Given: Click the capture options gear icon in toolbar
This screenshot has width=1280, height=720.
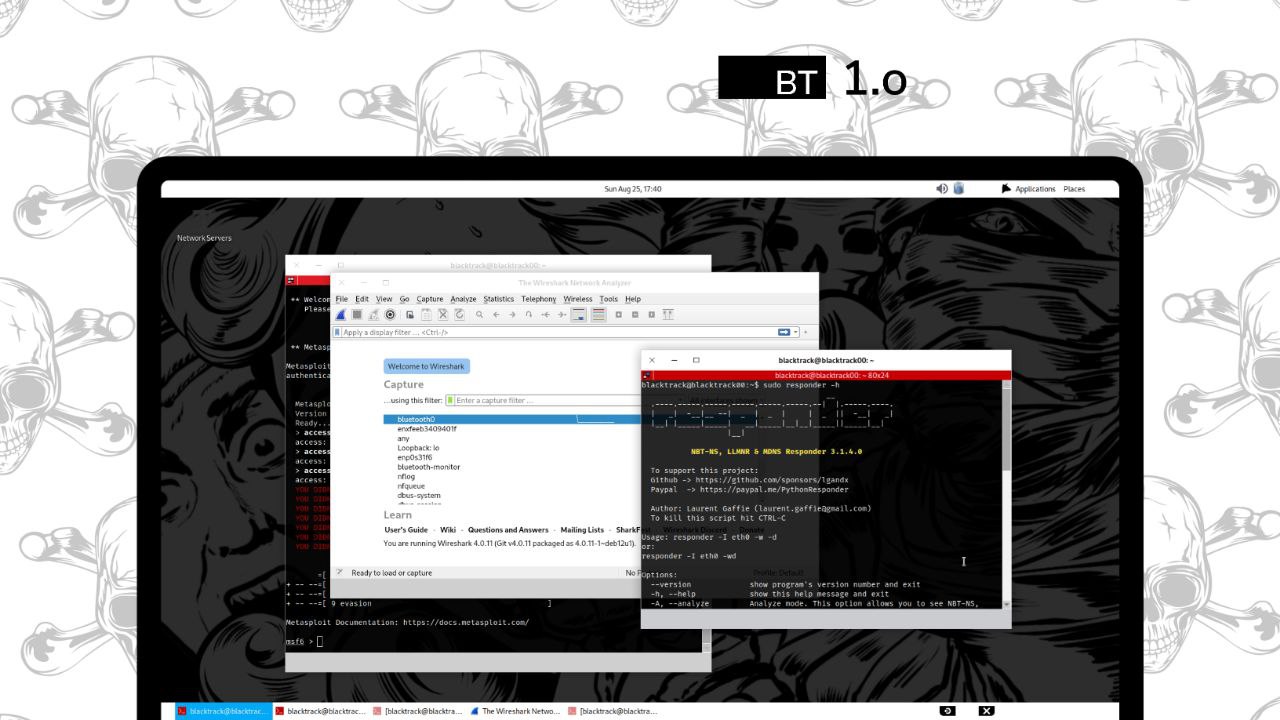Looking at the screenshot, I should click(391, 315).
